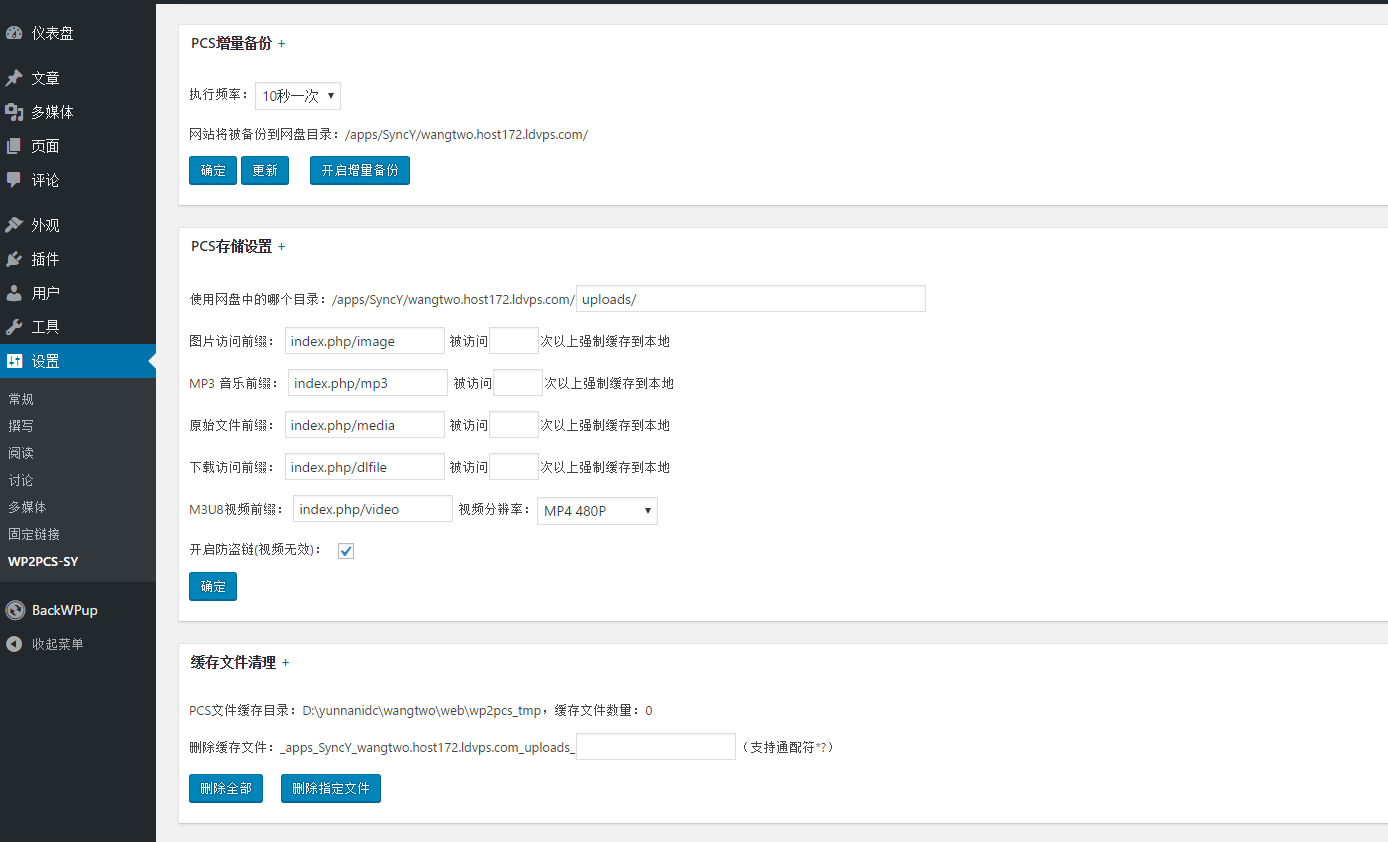Viewport: 1388px width, 842px height.
Task: Click the BackWPup globe icon
Action: tap(14, 610)
